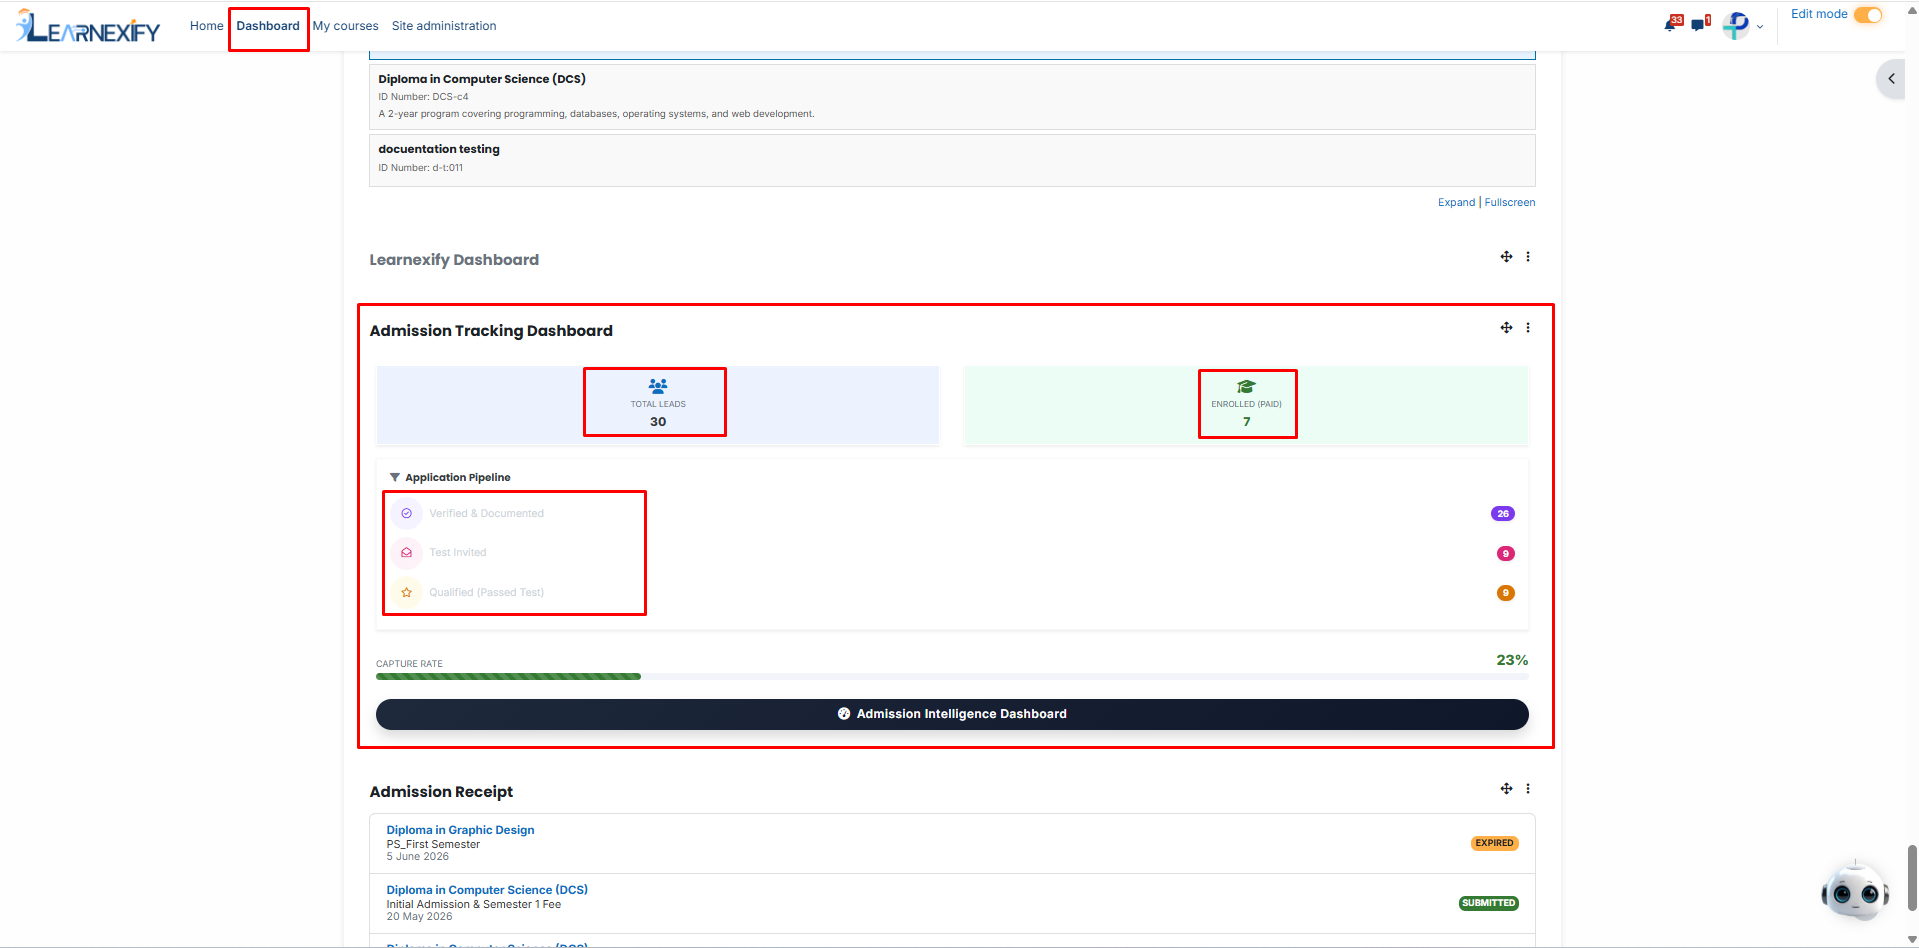Click the Learnexify logo
1919x948 pixels.
click(x=88, y=26)
